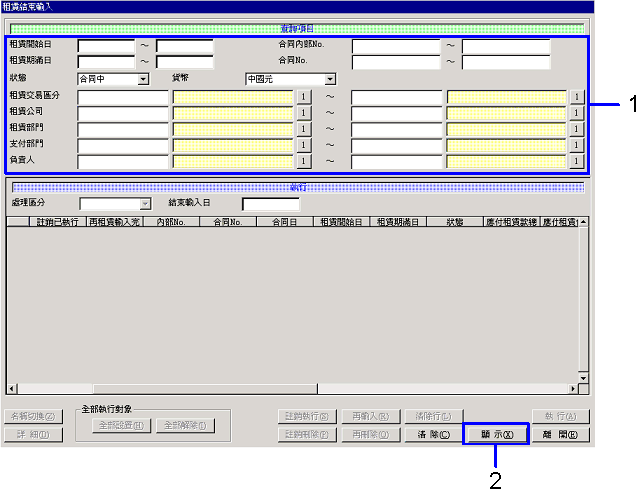Image resolution: width=640 pixels, height=496 pixels.
Task: Click the 再租賃輸入完 column header
Action: pos(114,222)
